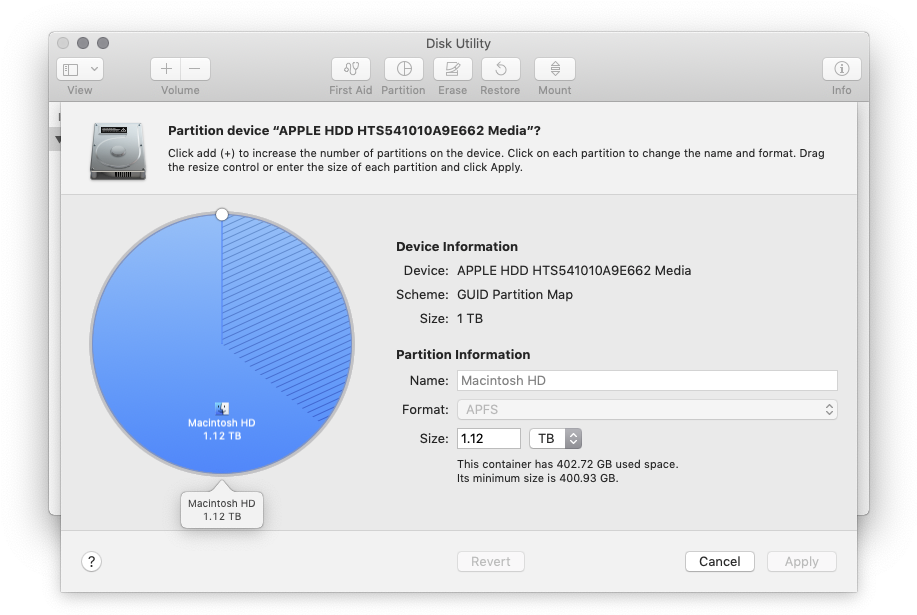Open the Format APFS dropdown
Viewport: 917px width, 615px height.
click(647, 410)
